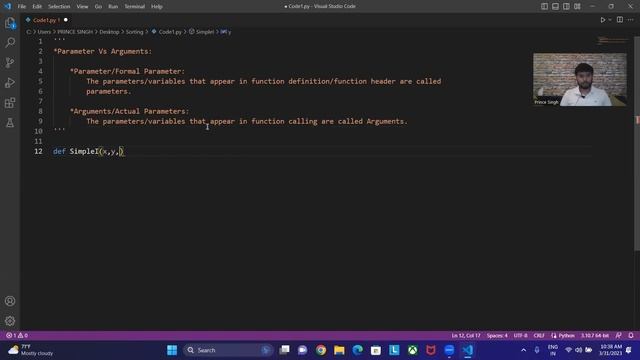Click the feedback icon in status bar
This screenshot has width=640, height=360.
point(619,336)
